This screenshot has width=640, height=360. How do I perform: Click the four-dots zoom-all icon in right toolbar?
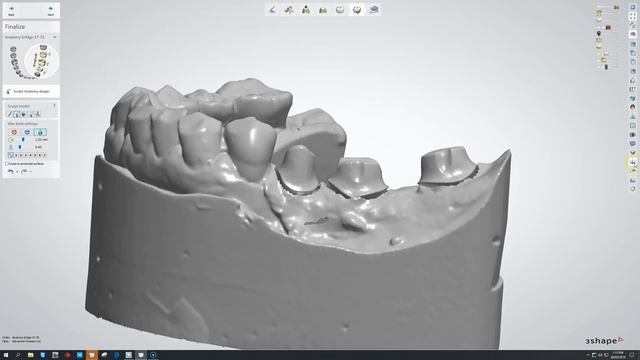point(633,16)
